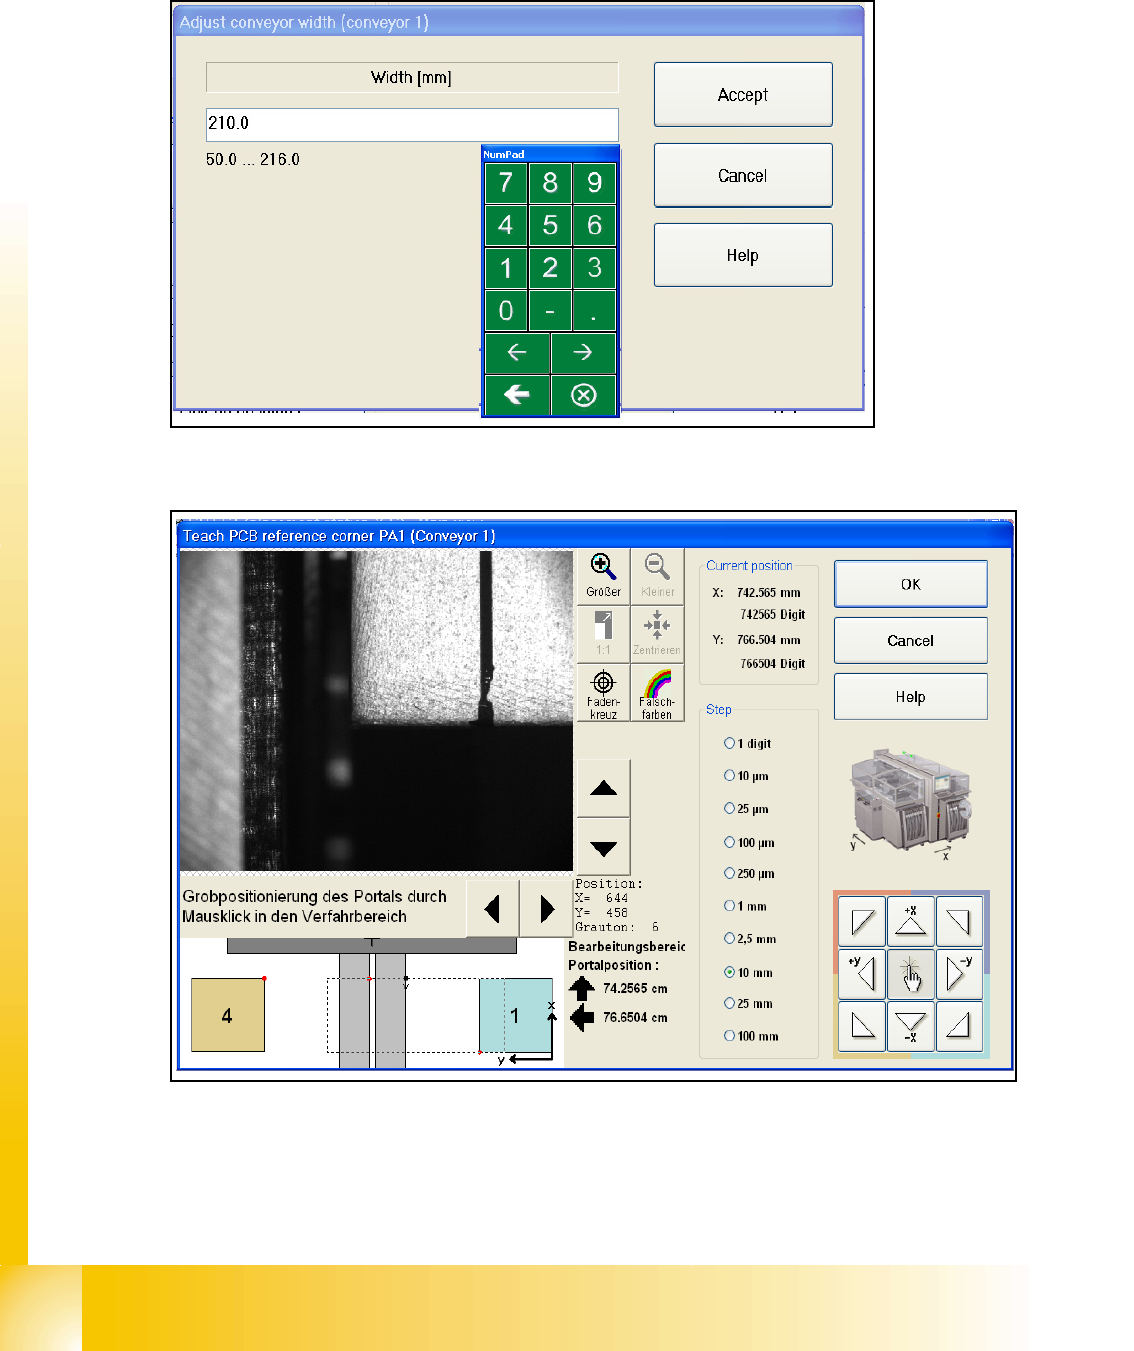Jog portal in -Y direction
This screenshot has width=1134, height=1351.
[959, 973]
